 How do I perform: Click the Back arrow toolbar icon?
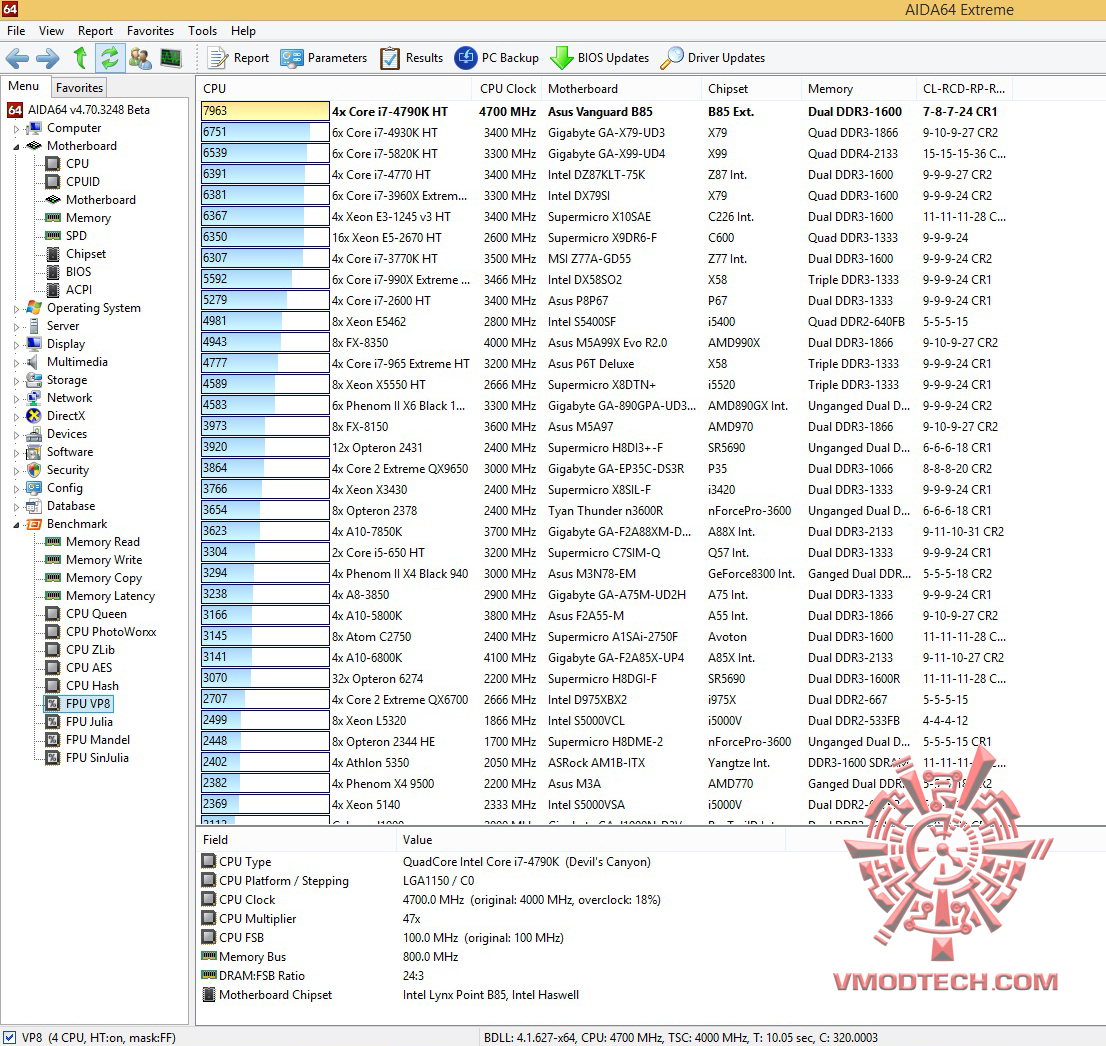tap(17, 58)
